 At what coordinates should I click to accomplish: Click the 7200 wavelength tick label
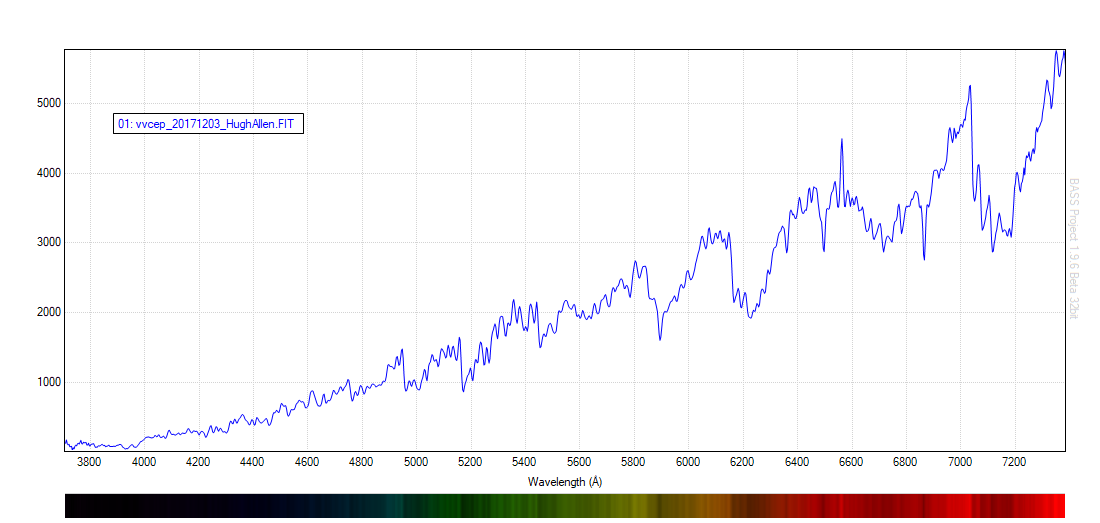click(x=1014, y=462)
